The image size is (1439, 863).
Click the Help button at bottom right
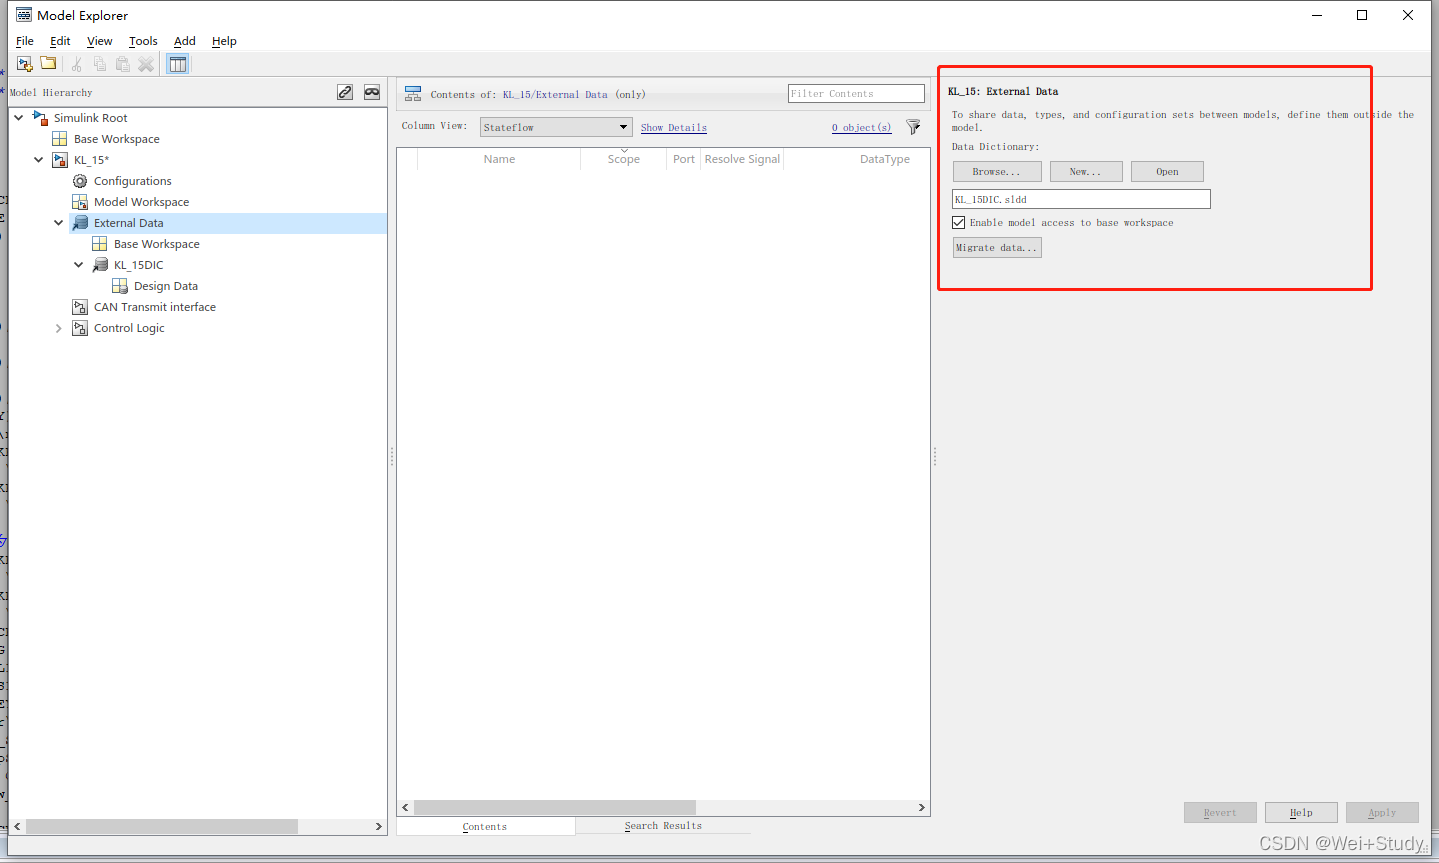(x=1301, y=813)
